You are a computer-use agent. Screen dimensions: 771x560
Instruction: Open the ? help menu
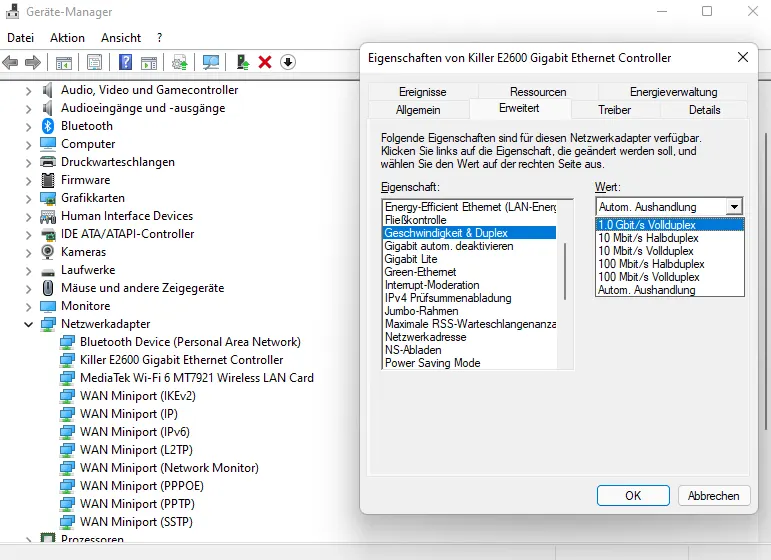(x=160, y=38)
